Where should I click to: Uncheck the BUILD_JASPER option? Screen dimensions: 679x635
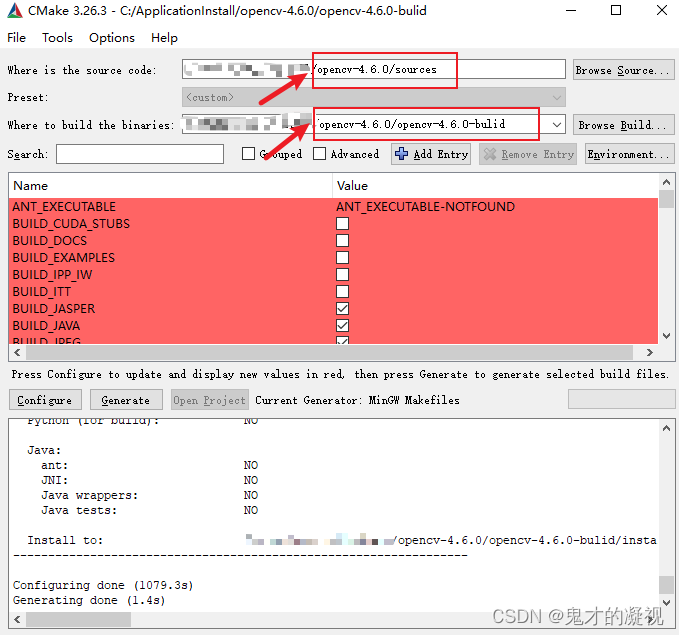343,308
